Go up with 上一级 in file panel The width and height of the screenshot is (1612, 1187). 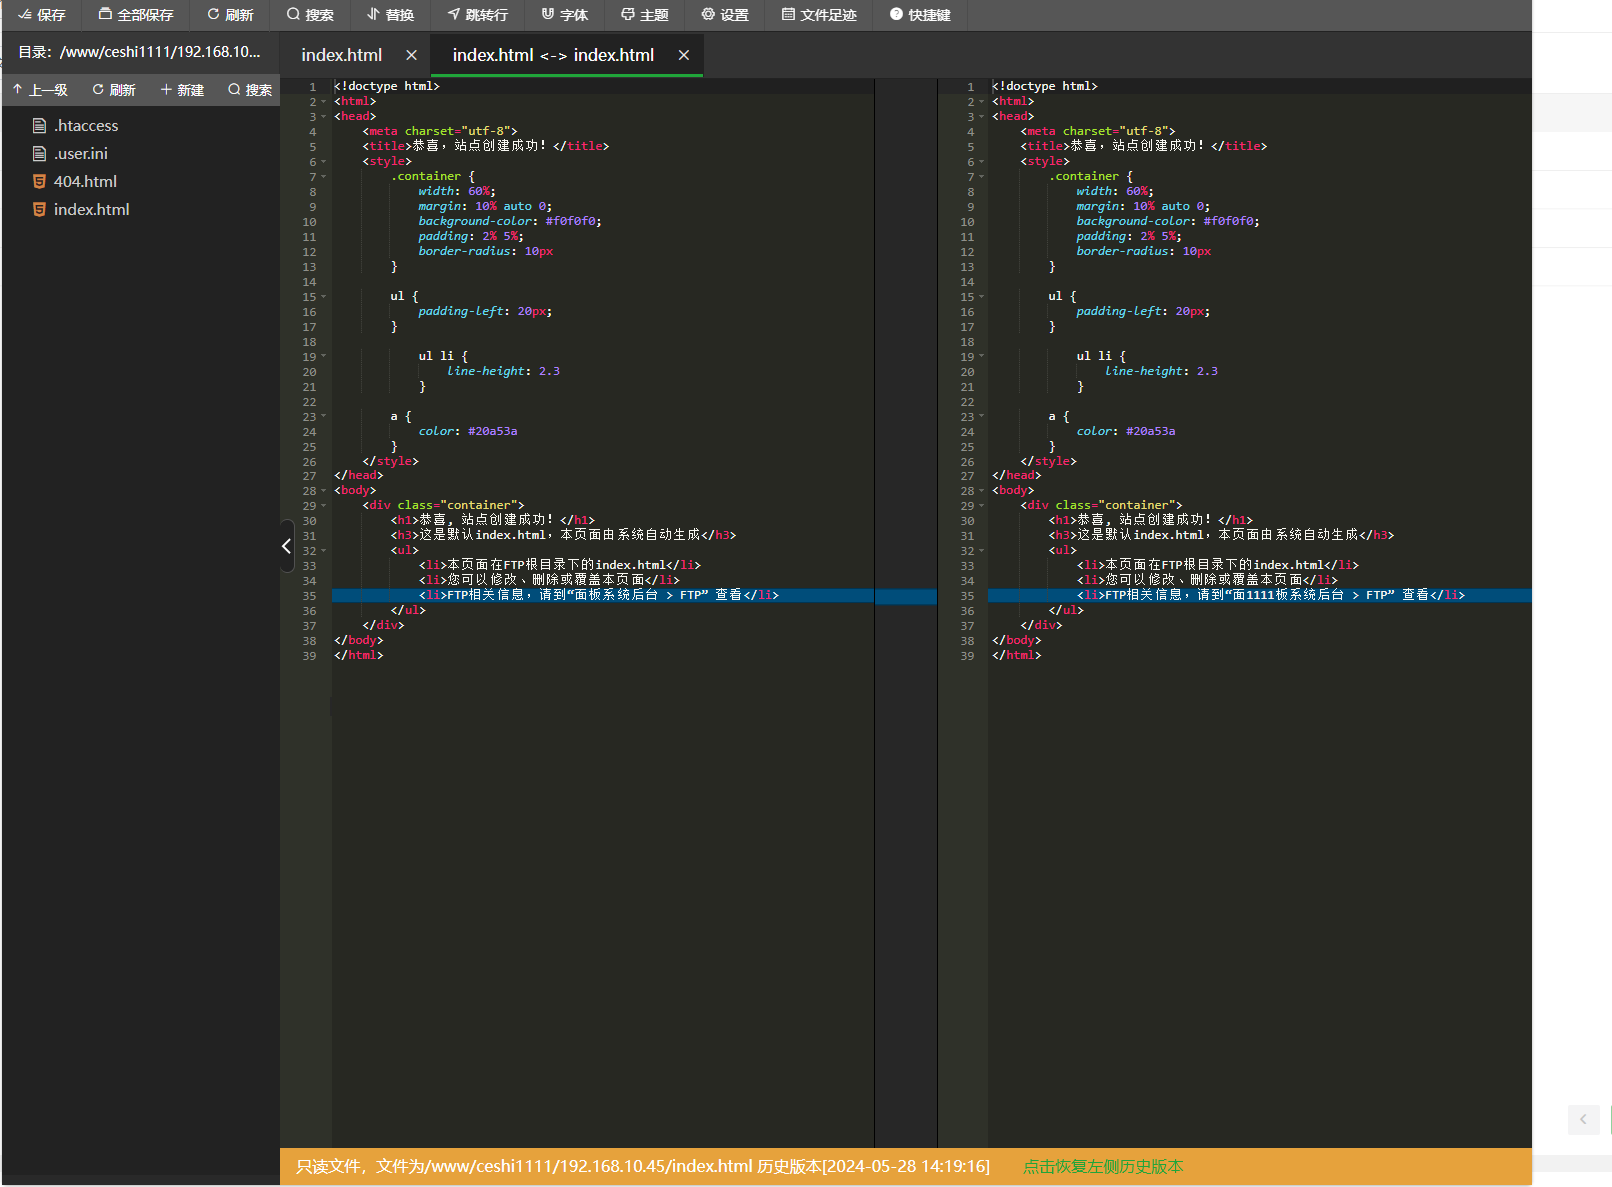pos(40,90)
